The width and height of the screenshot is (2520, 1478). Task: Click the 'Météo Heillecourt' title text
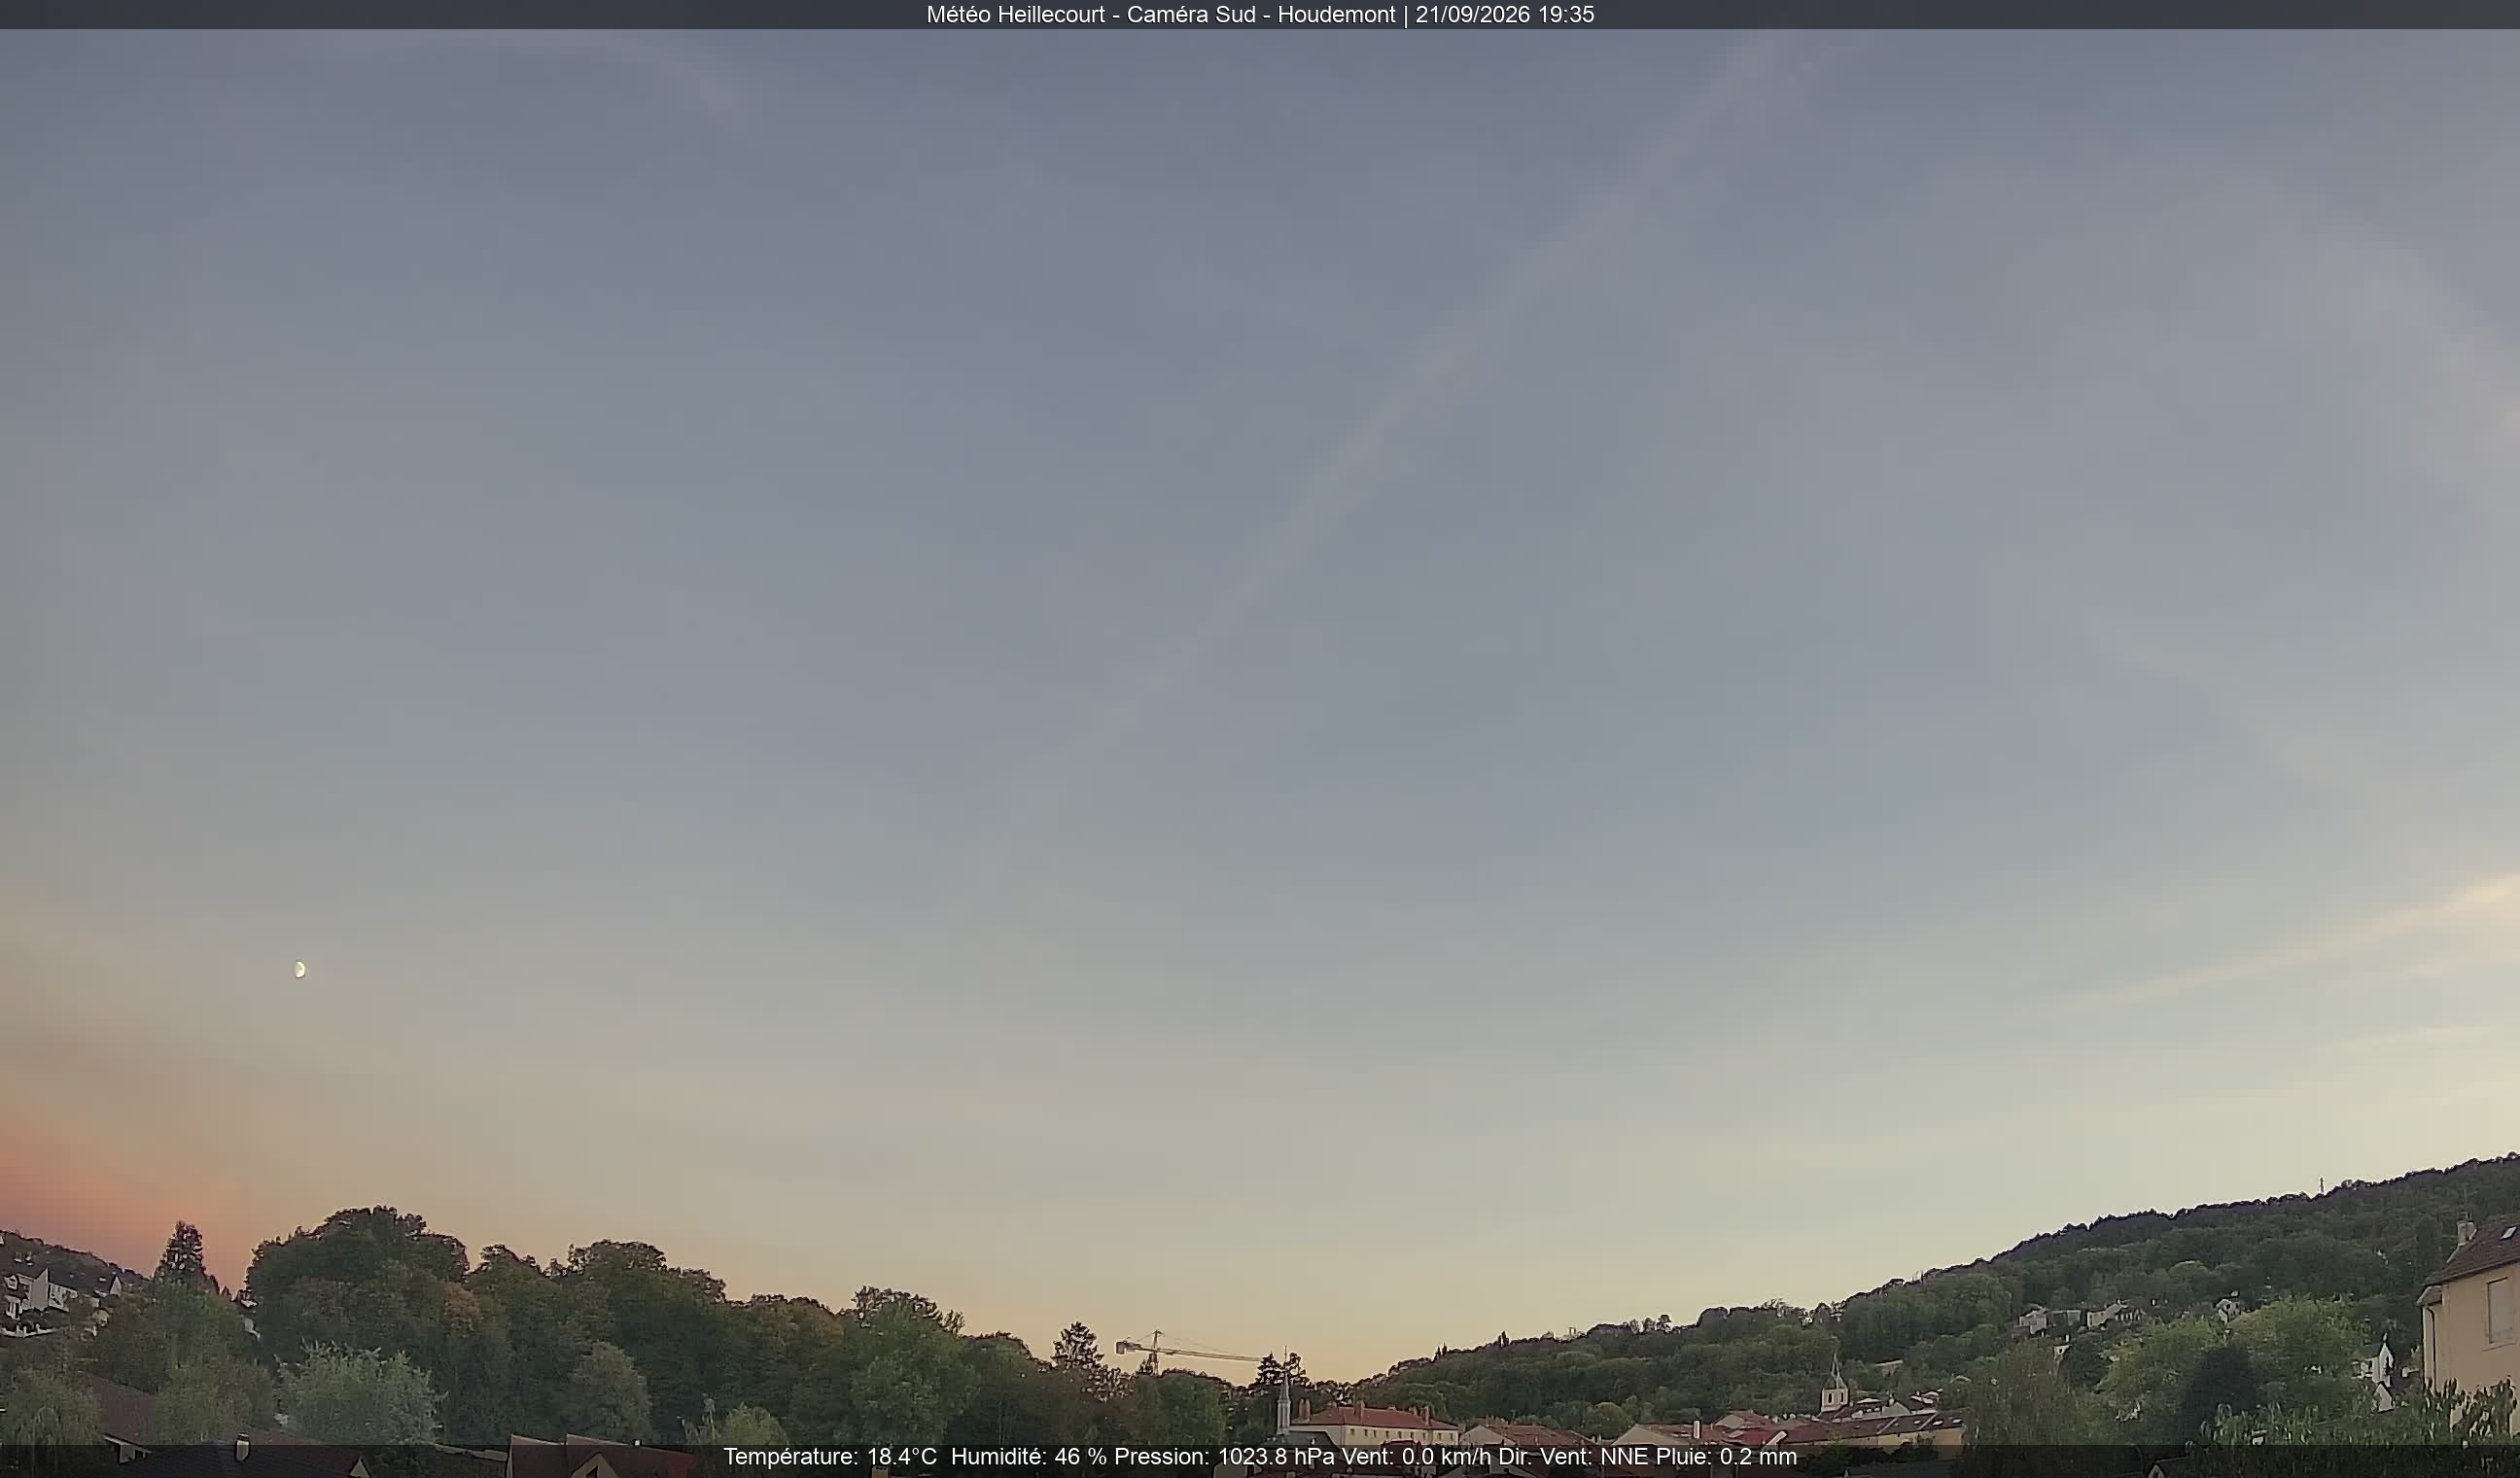coord(1015,15)
